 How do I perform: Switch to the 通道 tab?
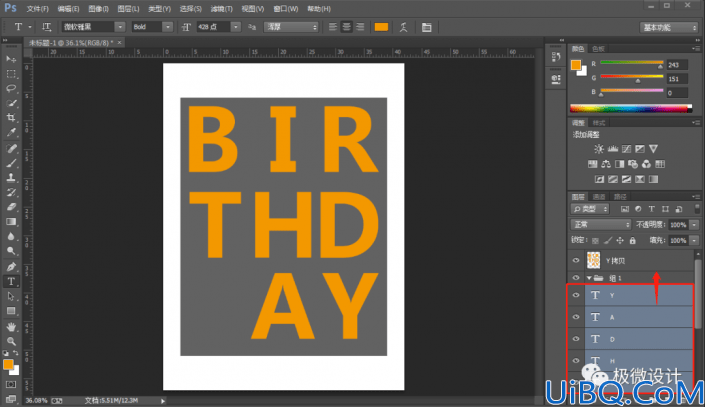pyautogui.click(x=598, y=197)
